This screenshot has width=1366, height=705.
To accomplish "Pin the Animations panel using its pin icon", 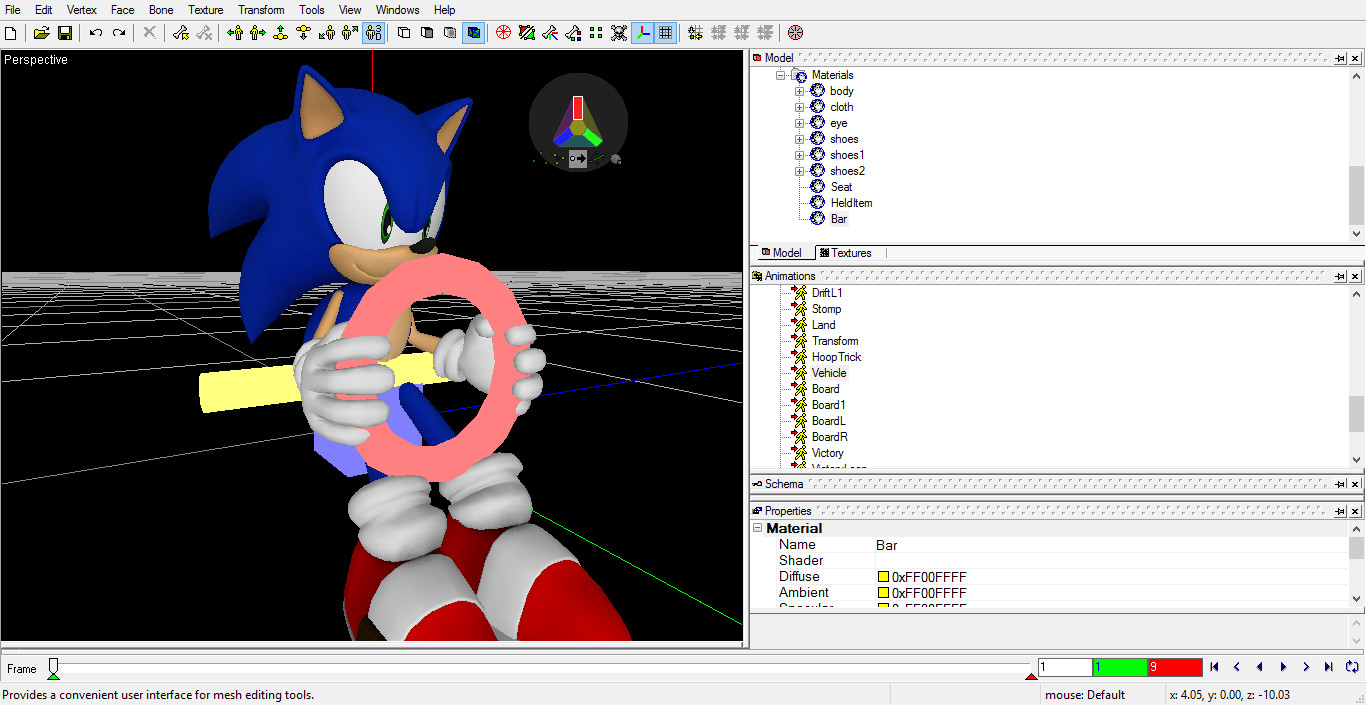I will [x=1341, y=275].
